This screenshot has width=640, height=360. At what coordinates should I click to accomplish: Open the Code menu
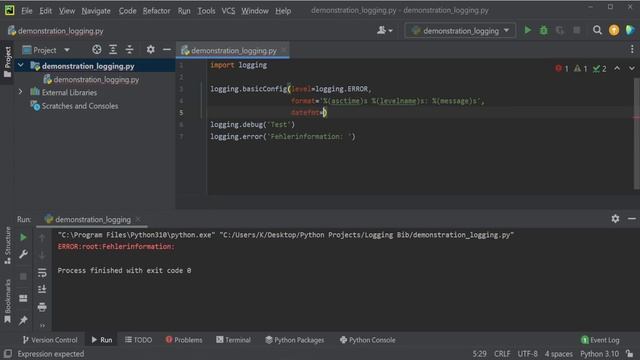click(x=127, y=11)
